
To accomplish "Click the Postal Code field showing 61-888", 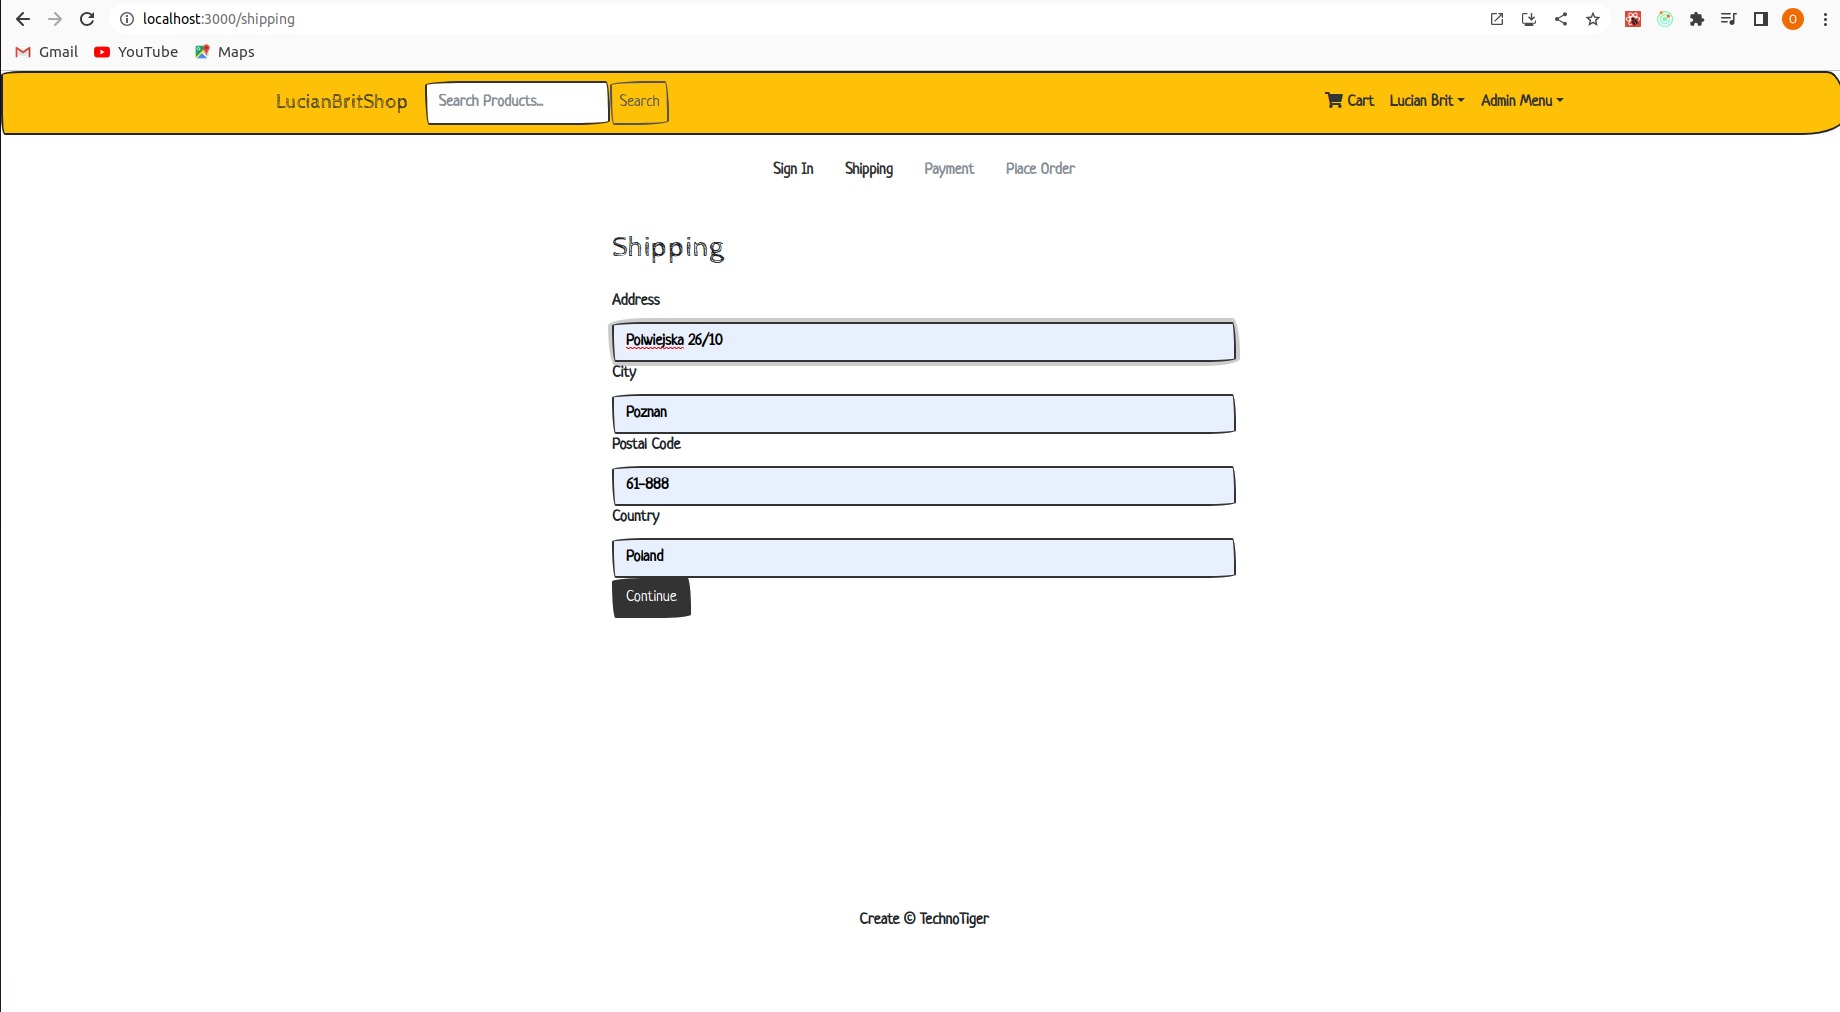I will coord(923,485).
